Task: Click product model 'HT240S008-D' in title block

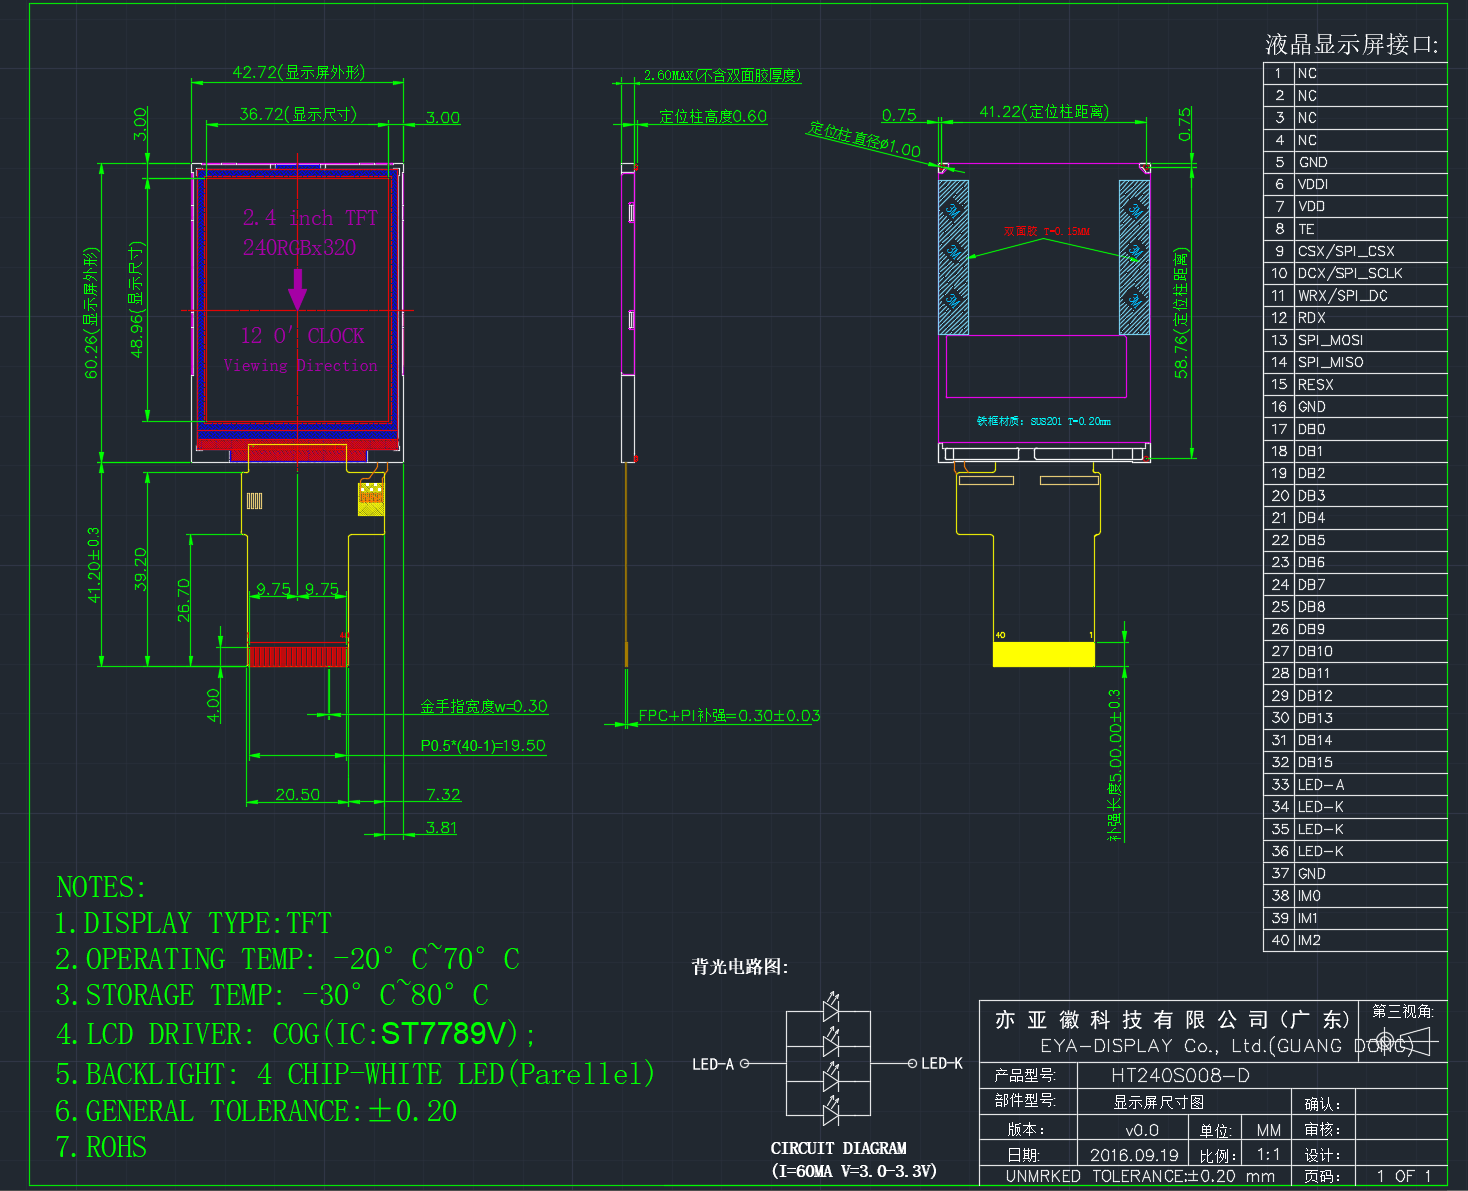Action: point(1181,1075)
